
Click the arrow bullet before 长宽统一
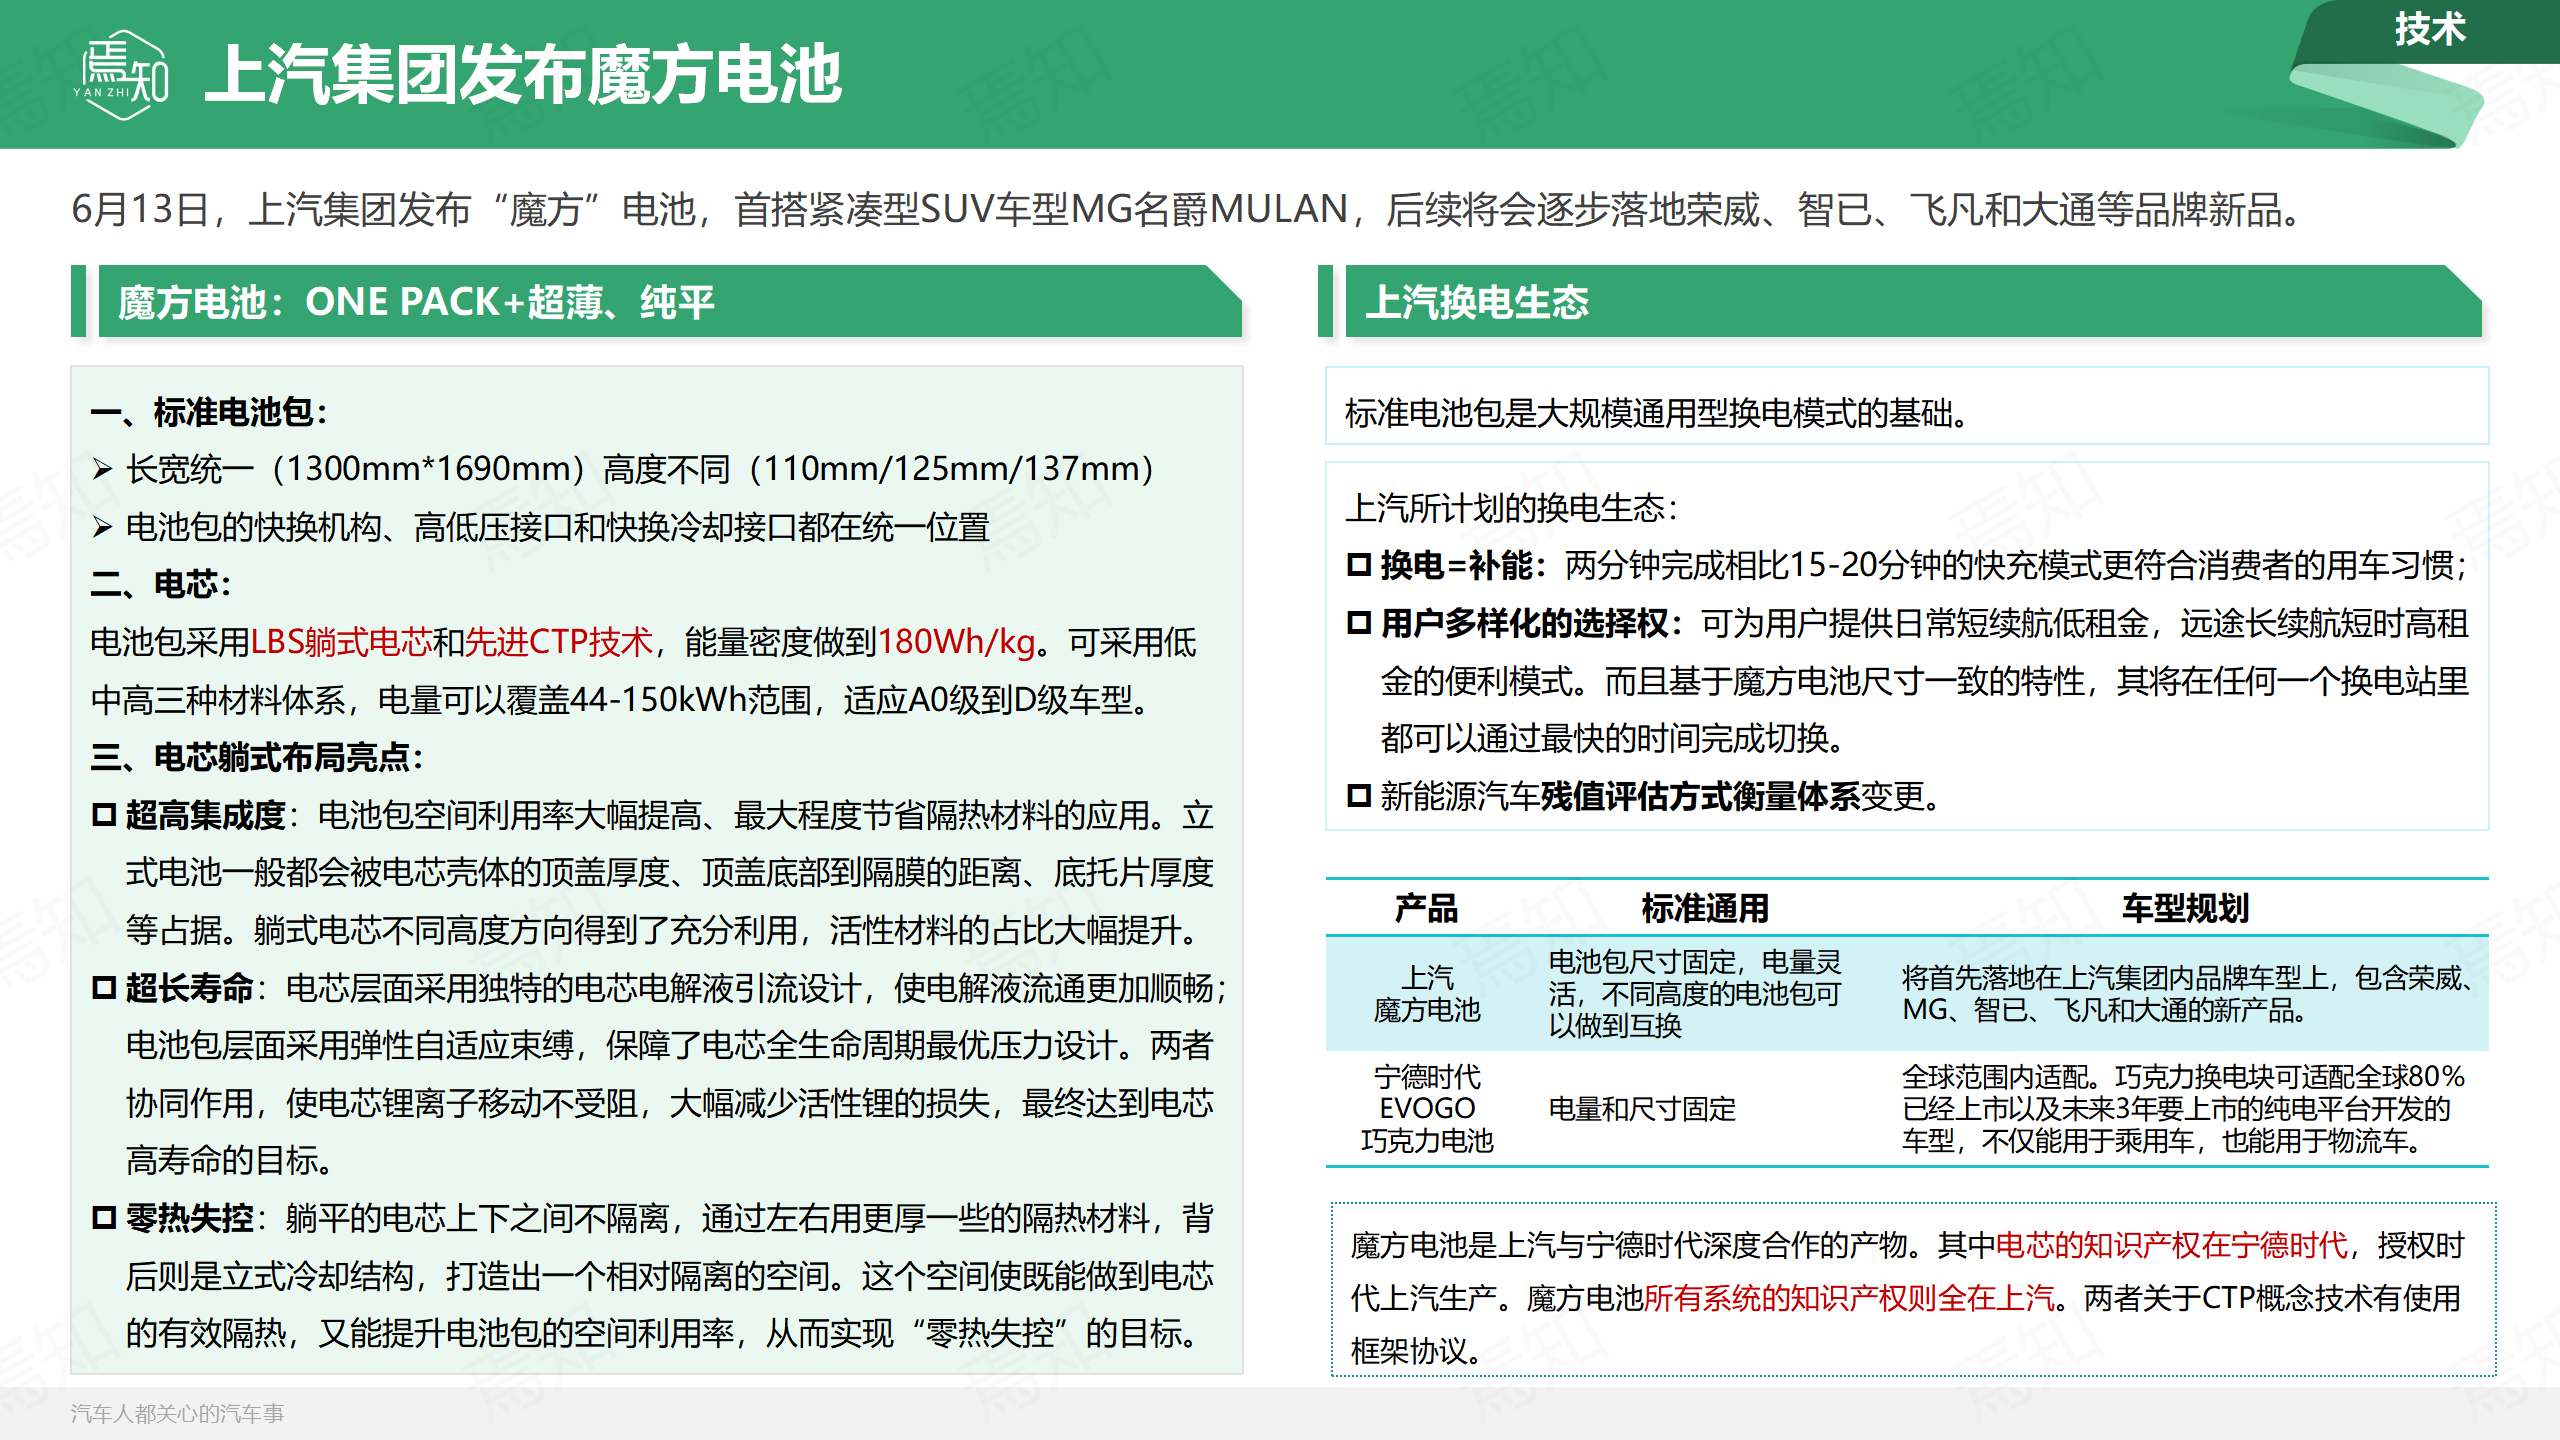point(102,469)
